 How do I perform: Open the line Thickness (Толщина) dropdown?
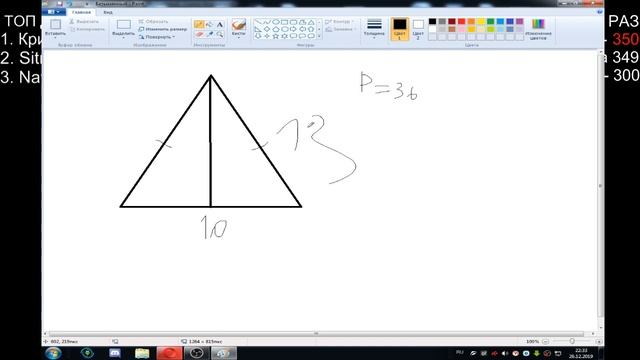pos(374,29)
